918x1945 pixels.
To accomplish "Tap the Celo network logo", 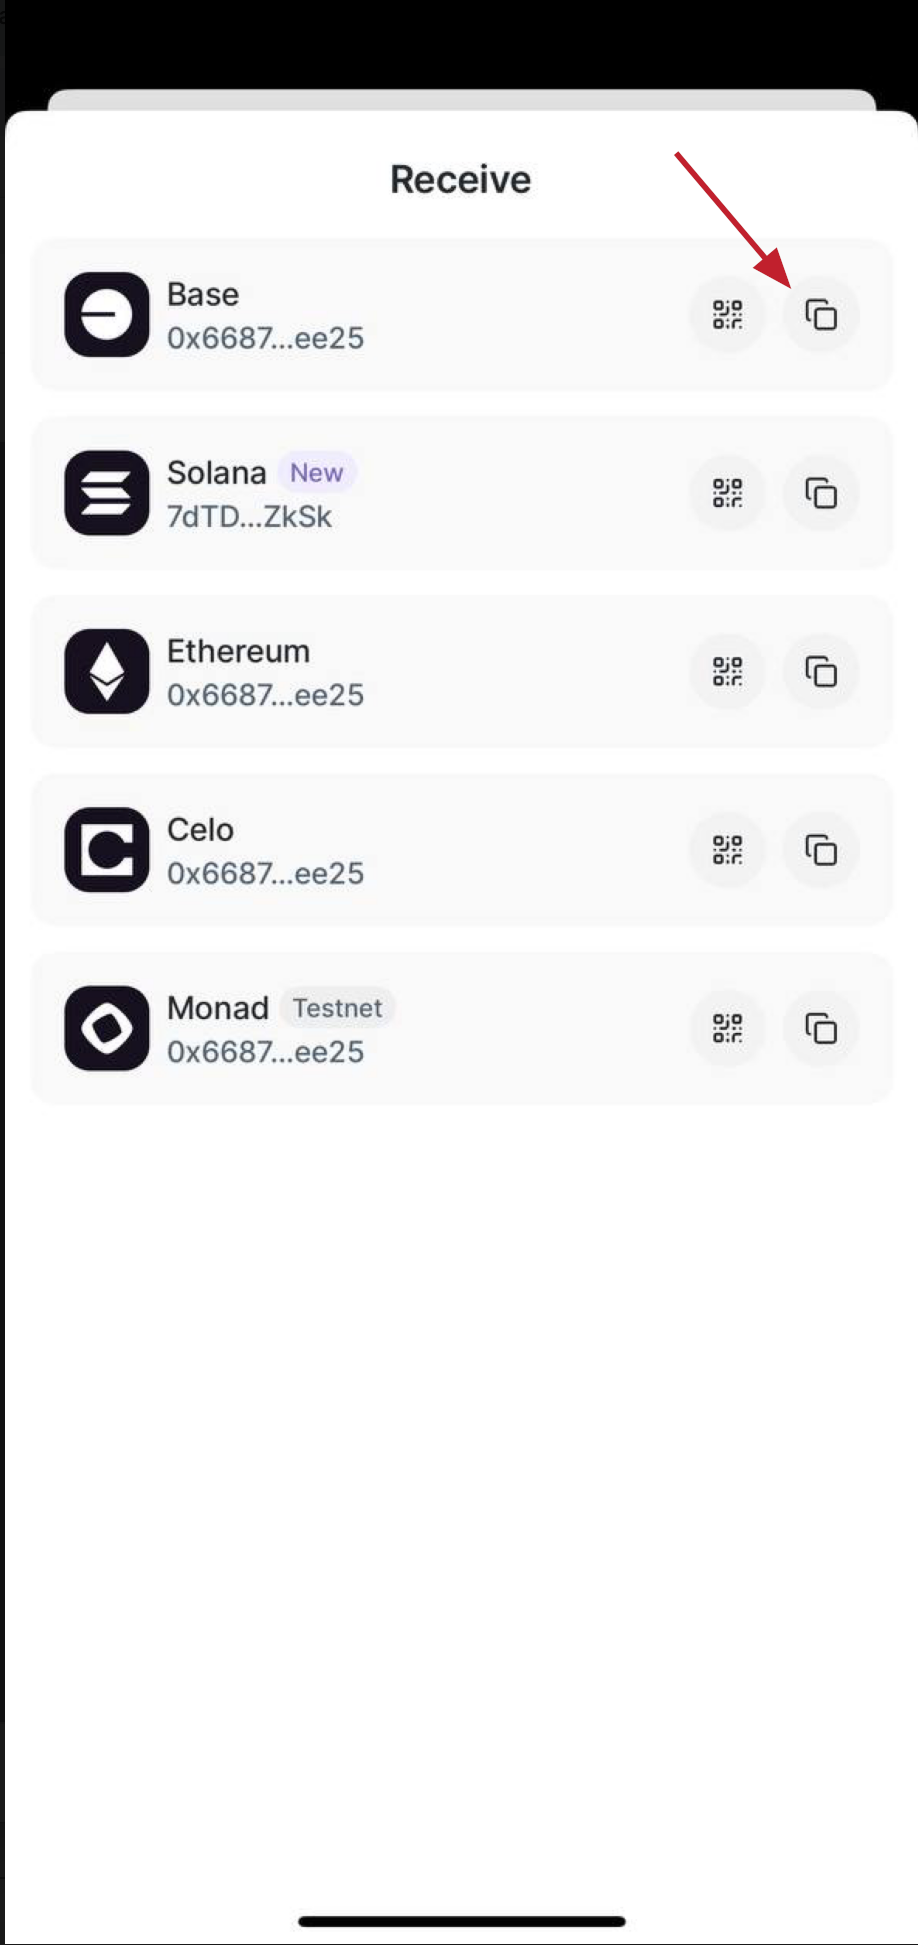I will coord(107,850).
